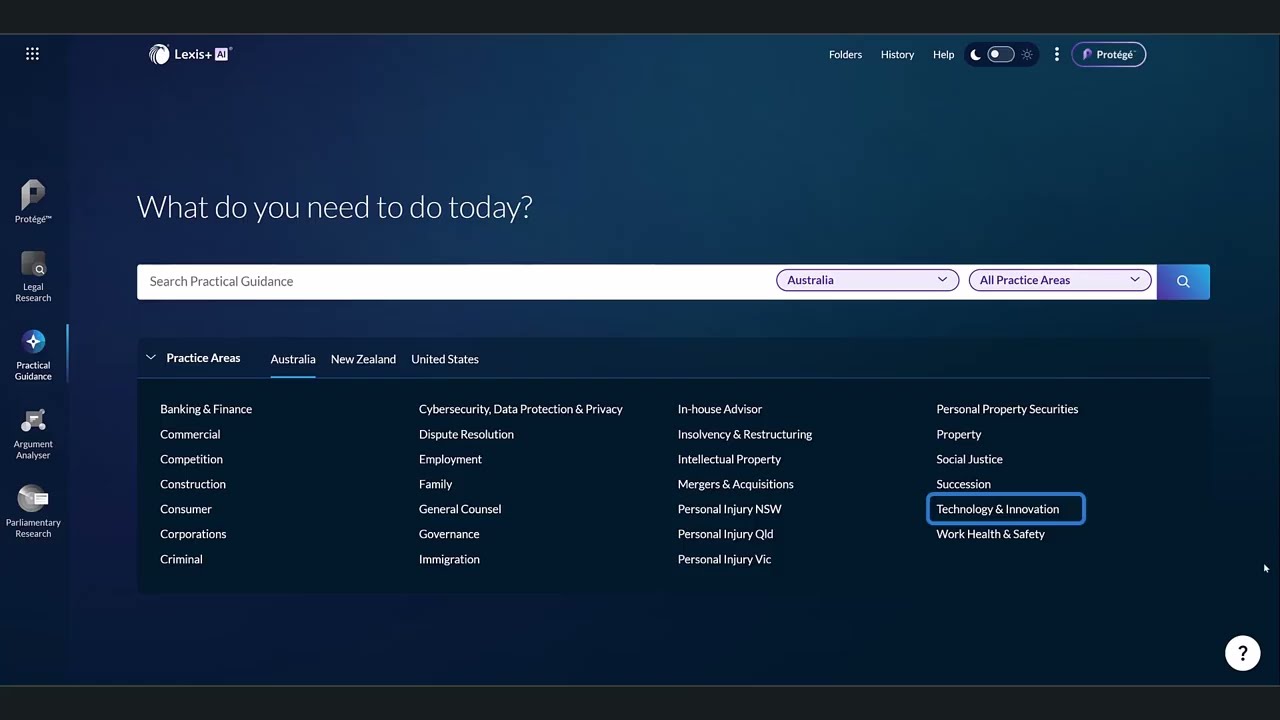Open Commercial practice area

tap(190, 434)
